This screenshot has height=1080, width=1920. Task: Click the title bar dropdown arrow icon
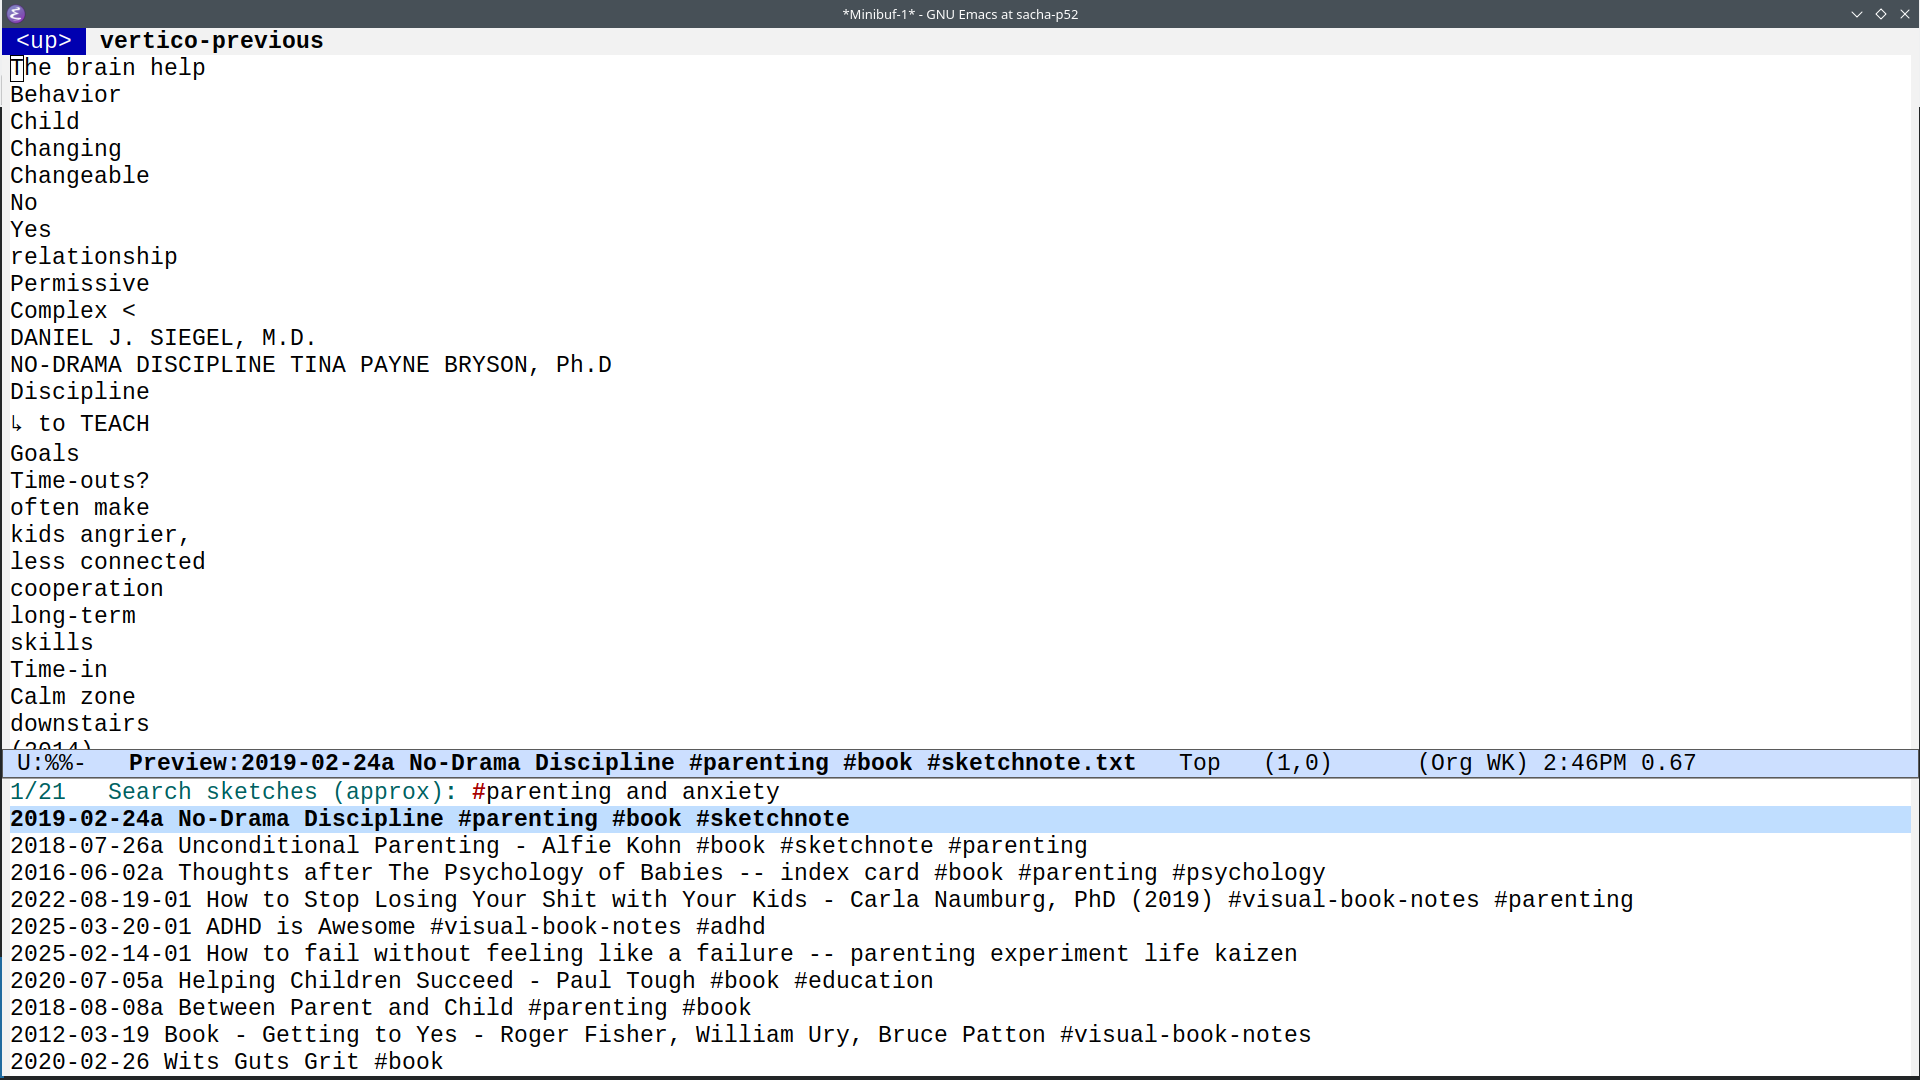pos(1856,14)
